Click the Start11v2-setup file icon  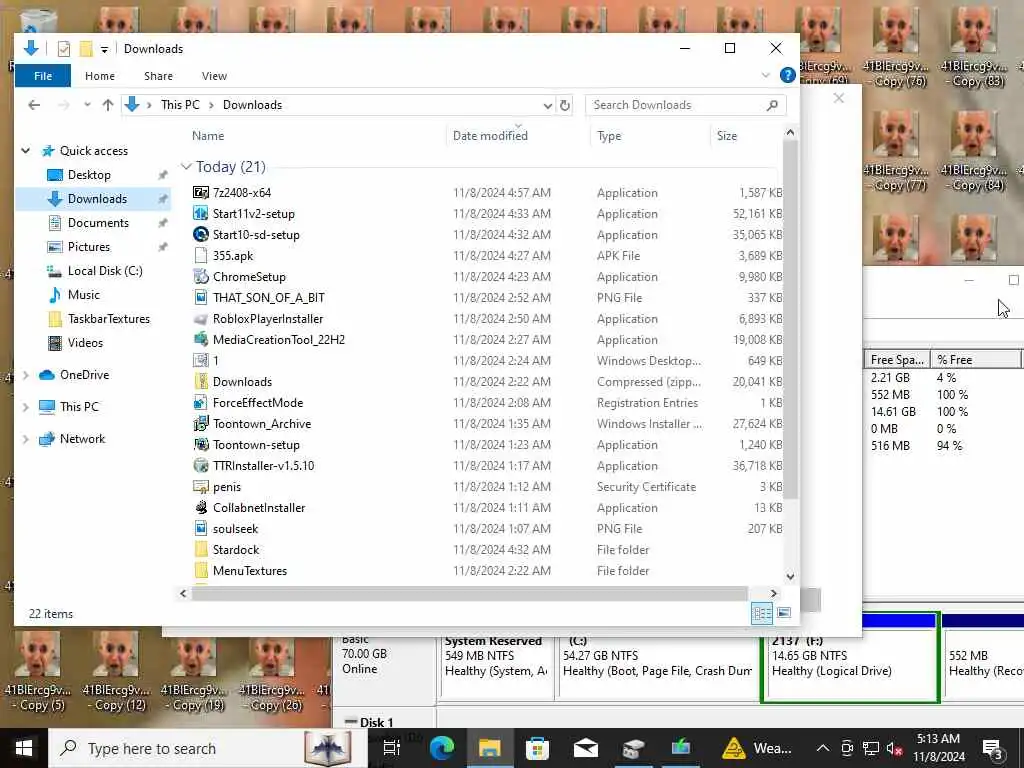(200, 214)
